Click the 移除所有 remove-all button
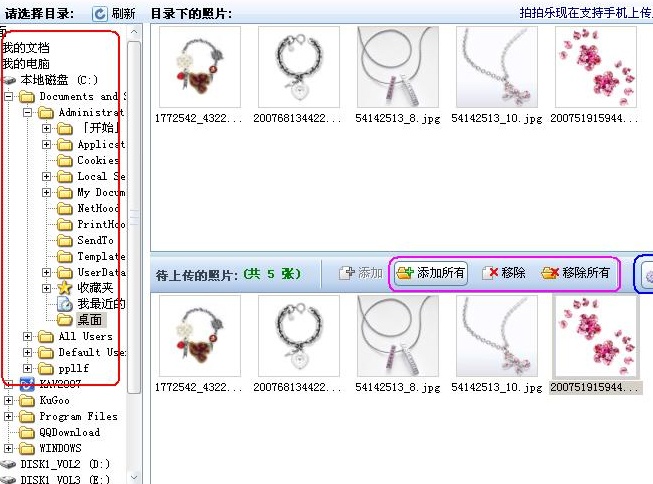653x484 pixels. point(575,273)
